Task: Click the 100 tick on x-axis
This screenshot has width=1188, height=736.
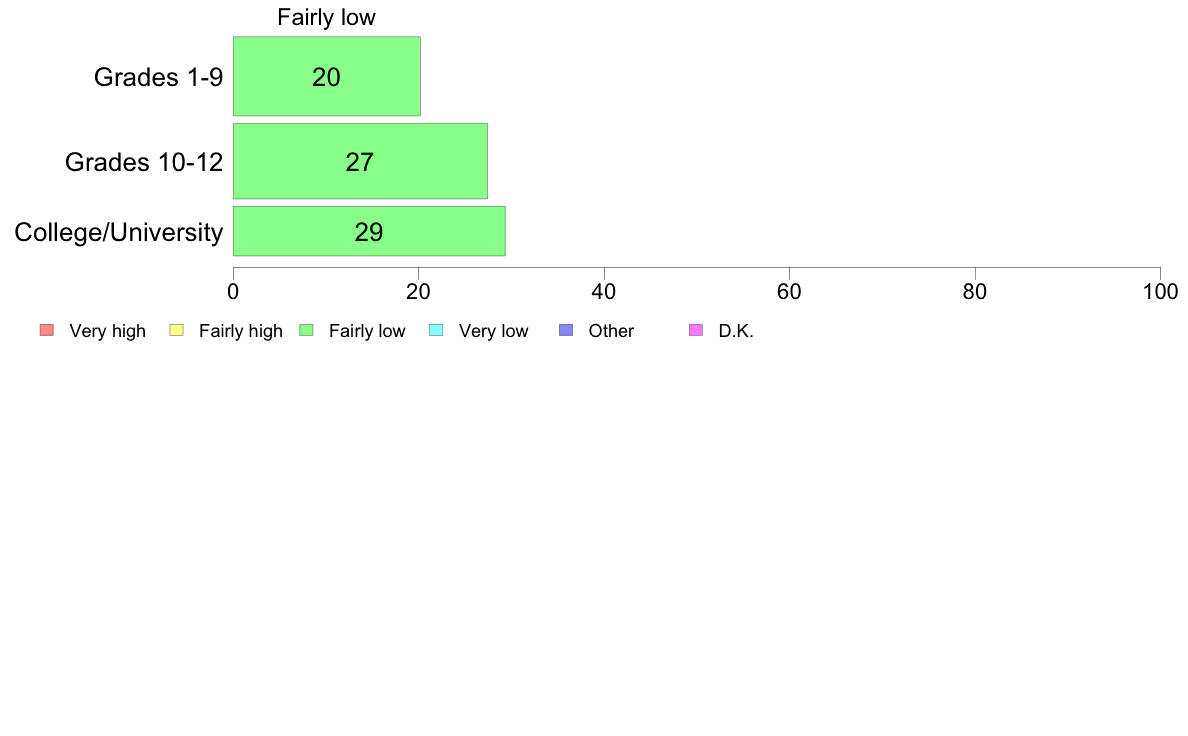Action: pos(1160,292)
